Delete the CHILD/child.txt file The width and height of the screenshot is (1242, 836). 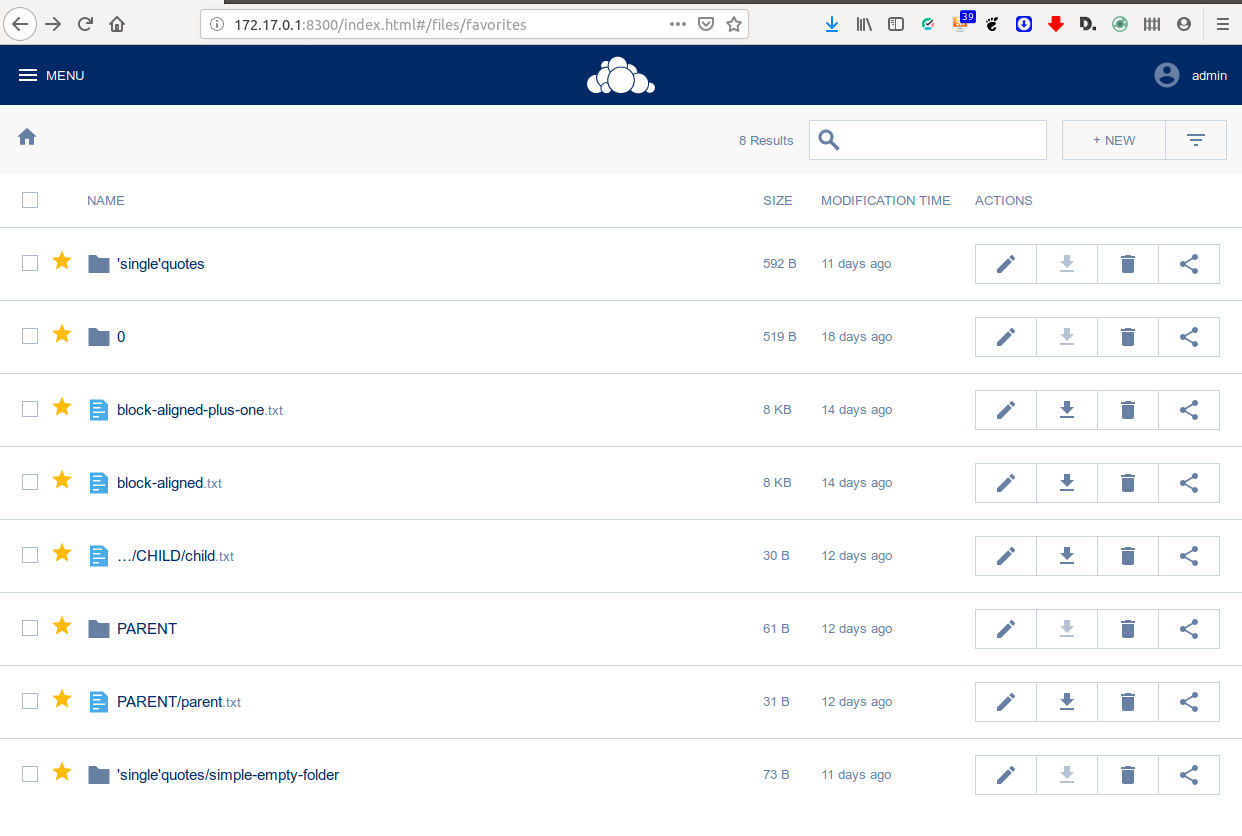(1128, 556)
